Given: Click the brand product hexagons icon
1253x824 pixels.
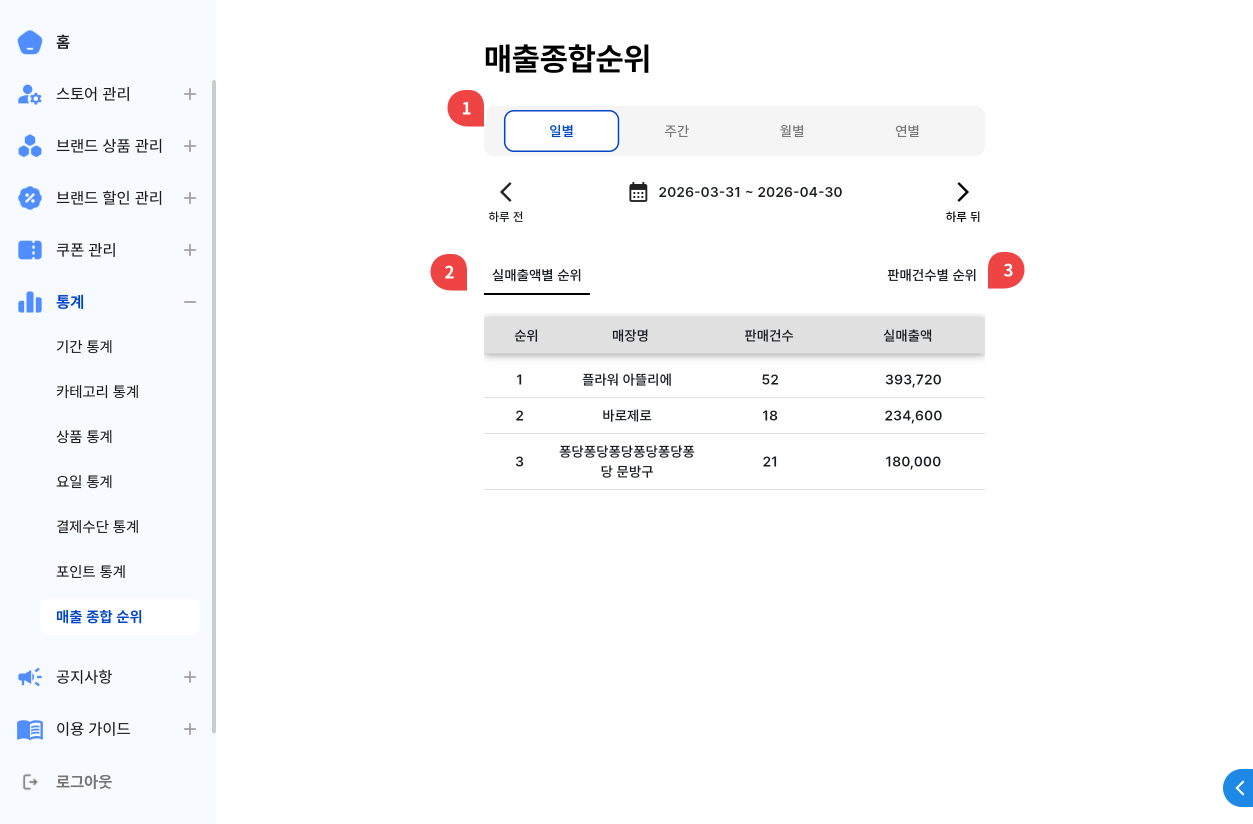Looking at the screenshot, I should point(30,146).
